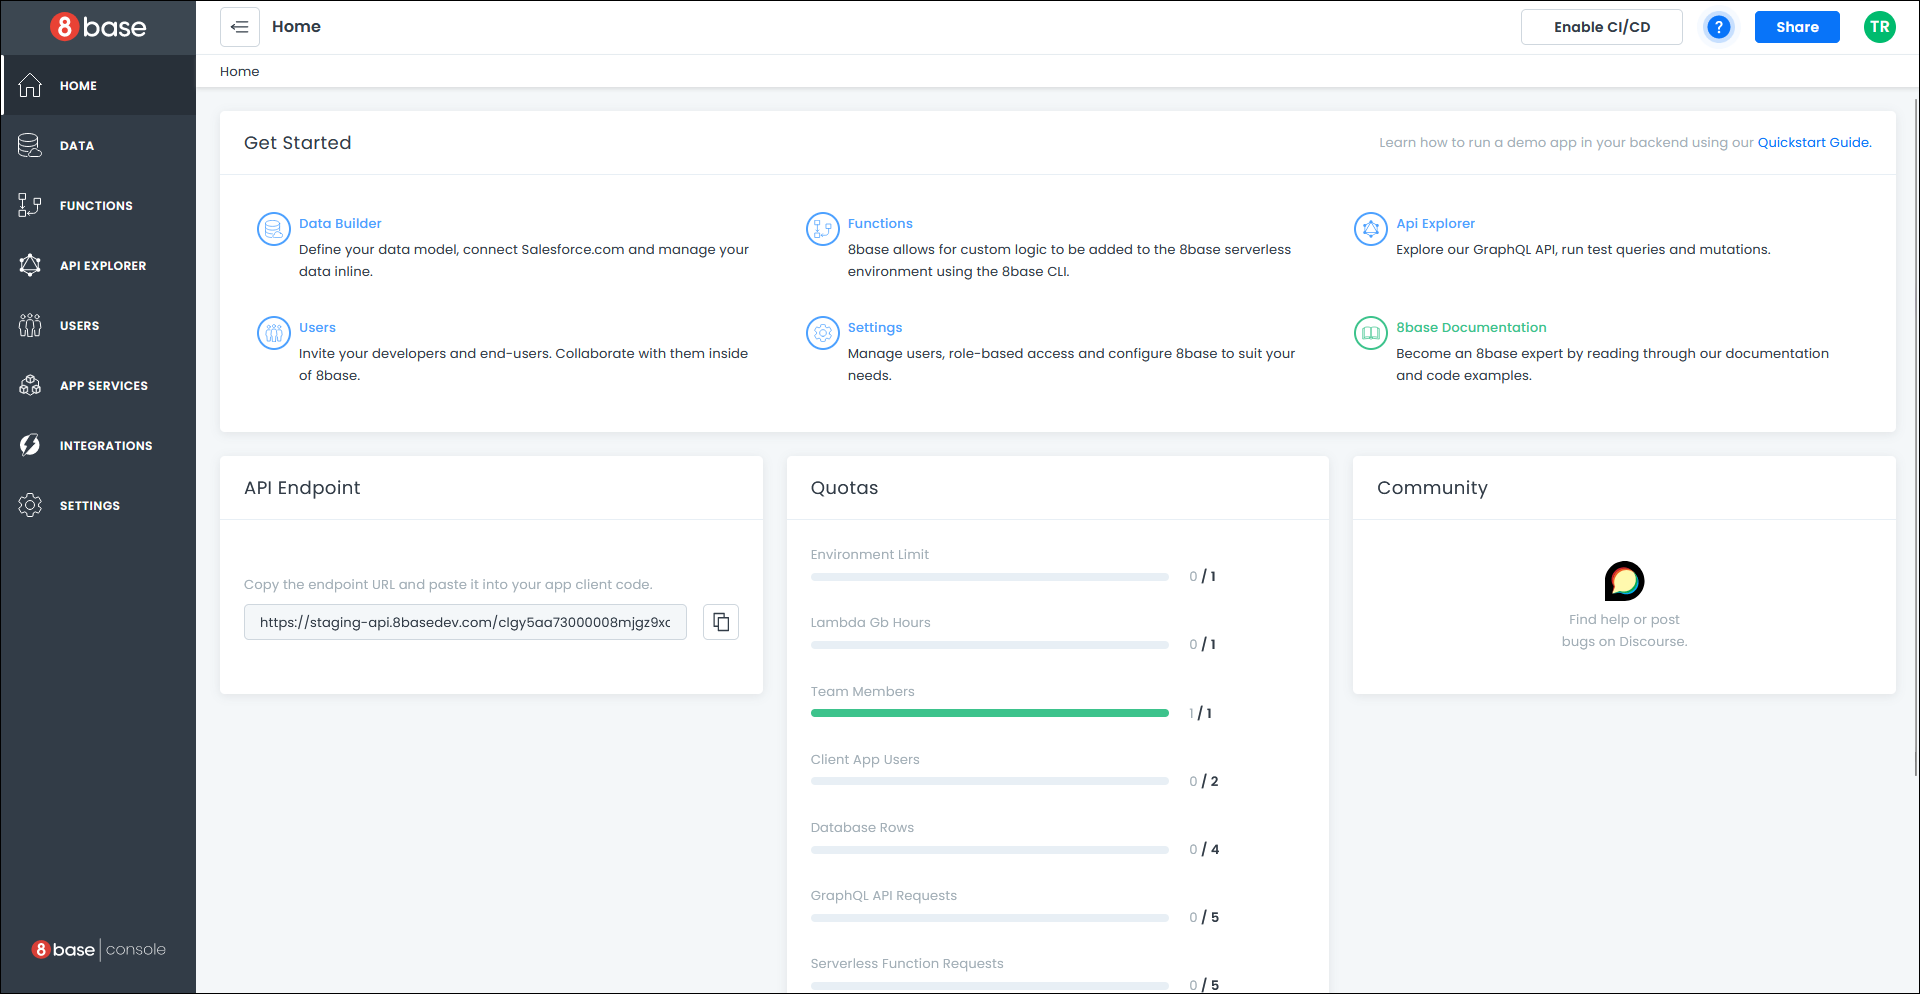Click the Data Builder circular icon

coord(273,229)
